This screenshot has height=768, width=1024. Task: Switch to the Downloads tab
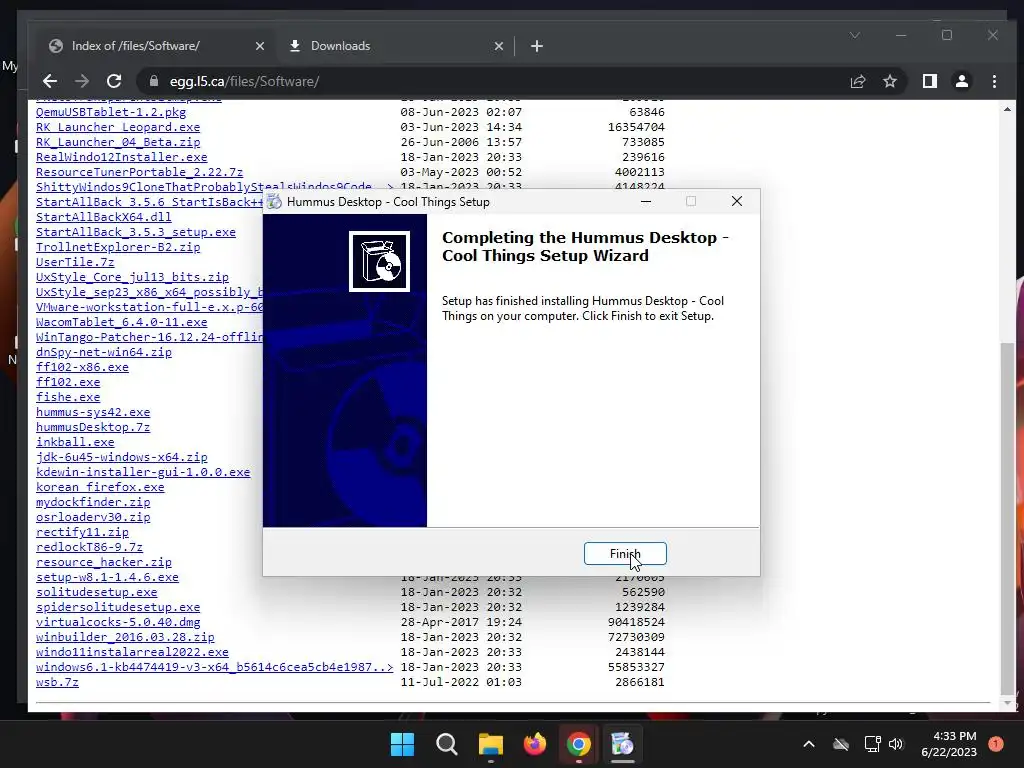pos(395,46)
